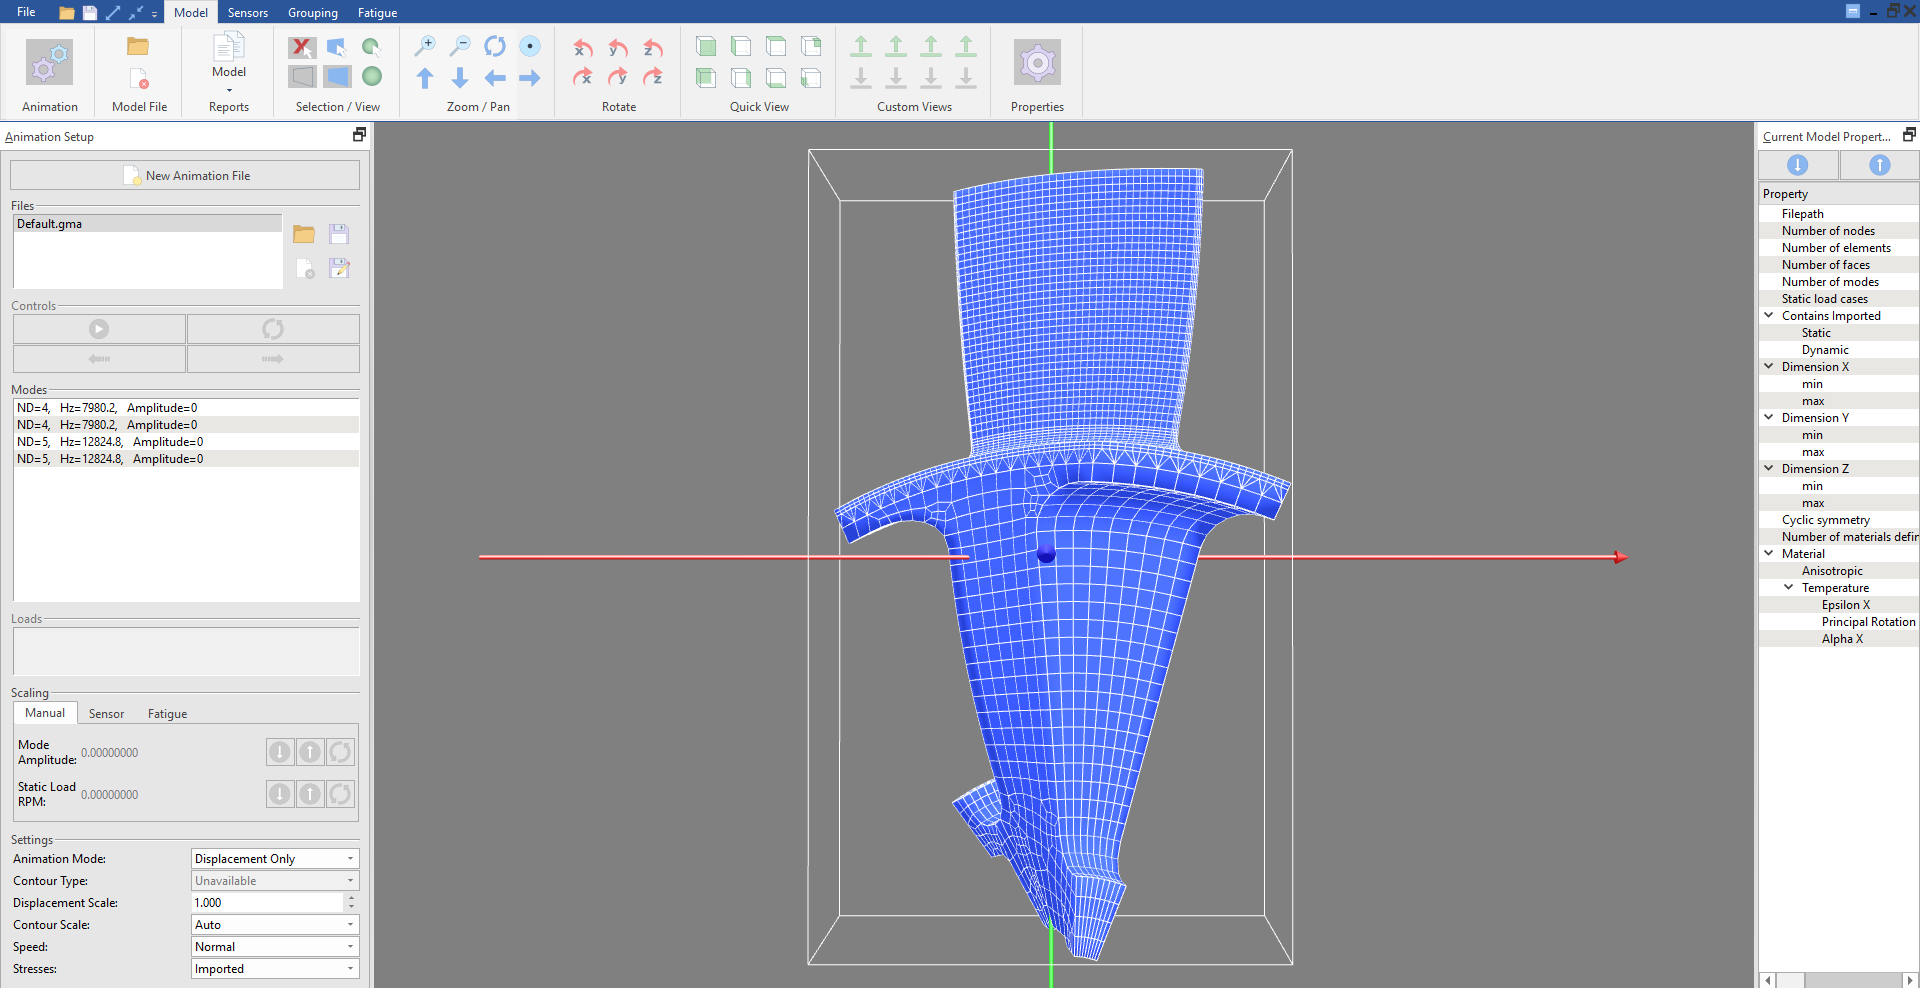Select the Fatigue scaling tab

[167, 714]
